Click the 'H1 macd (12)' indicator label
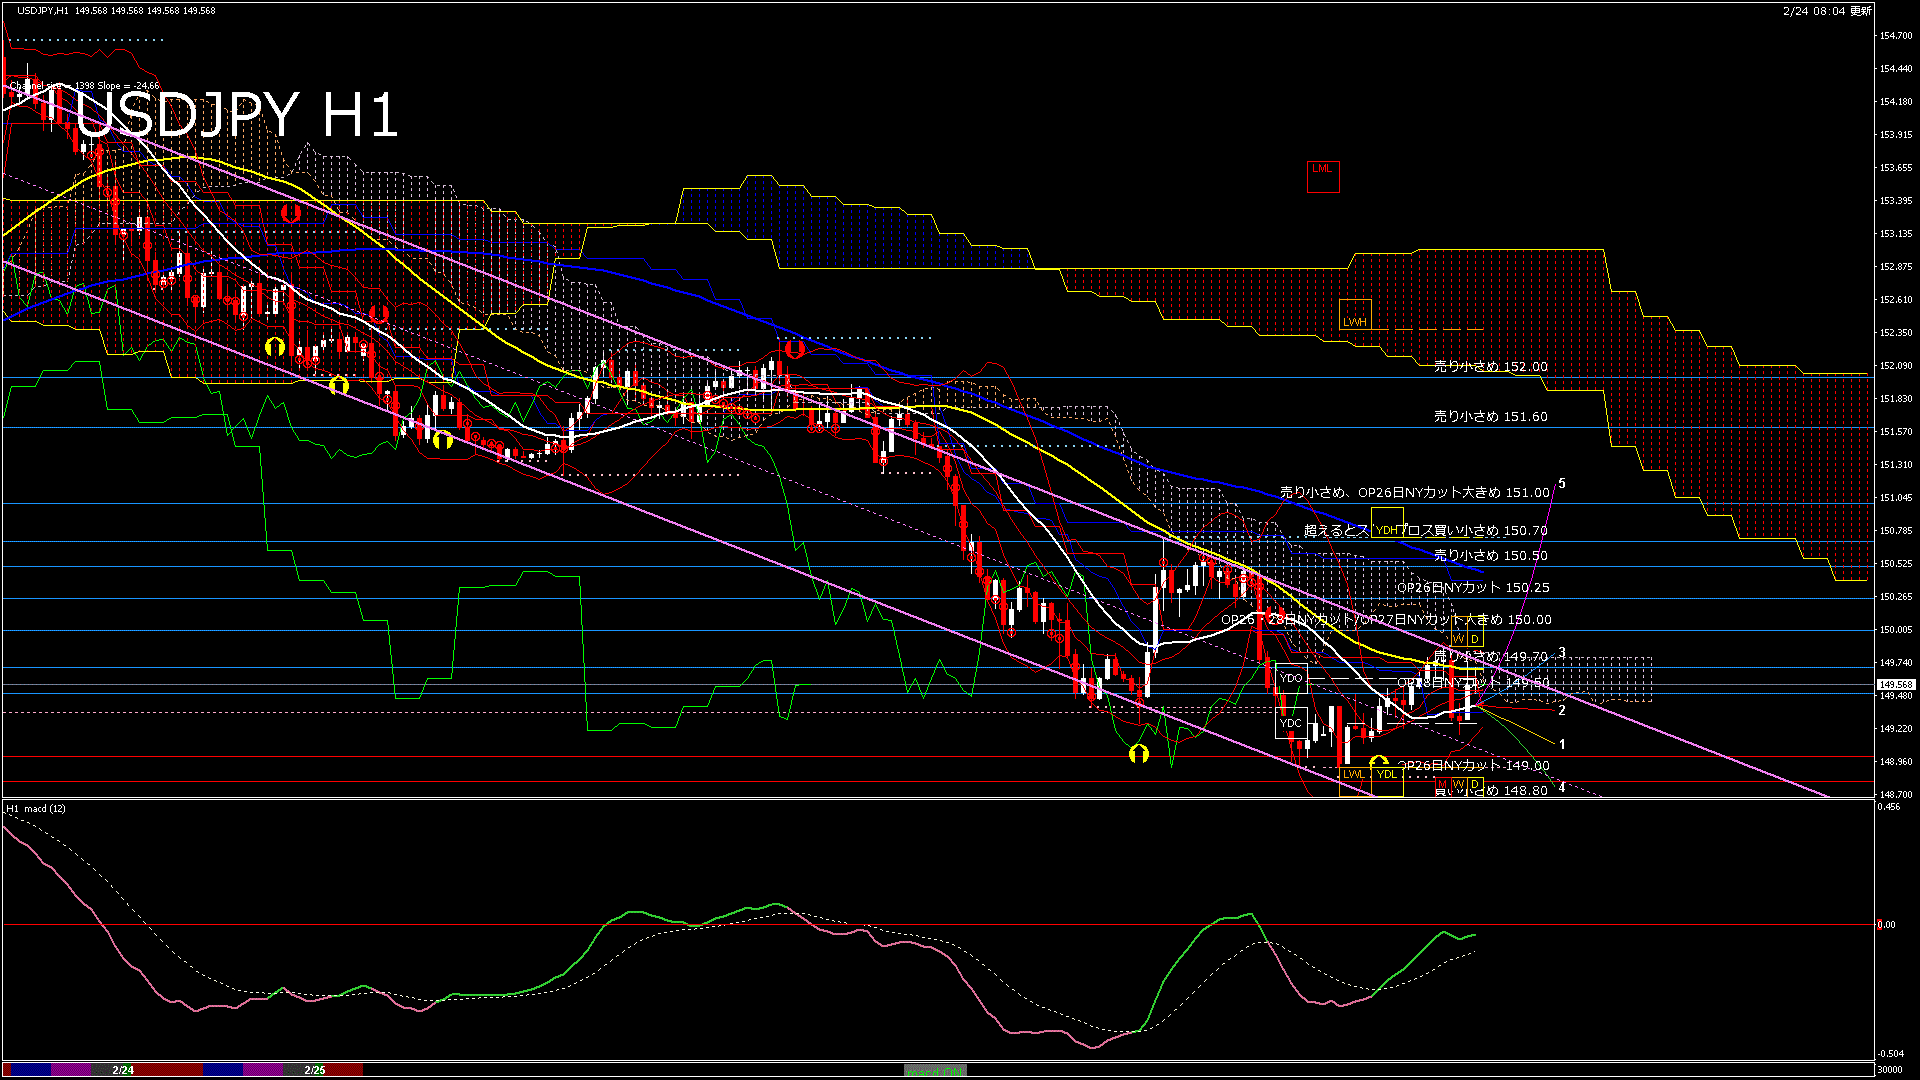Image resolution: width=1920 pixels, height=1080 pixels. (x=36, y=808)
